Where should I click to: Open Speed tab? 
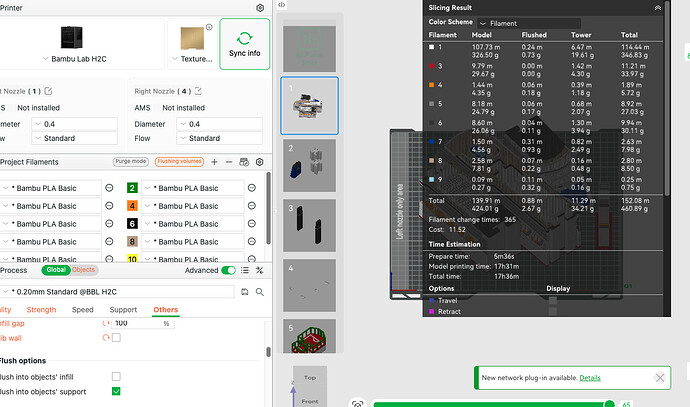(83, 310)
